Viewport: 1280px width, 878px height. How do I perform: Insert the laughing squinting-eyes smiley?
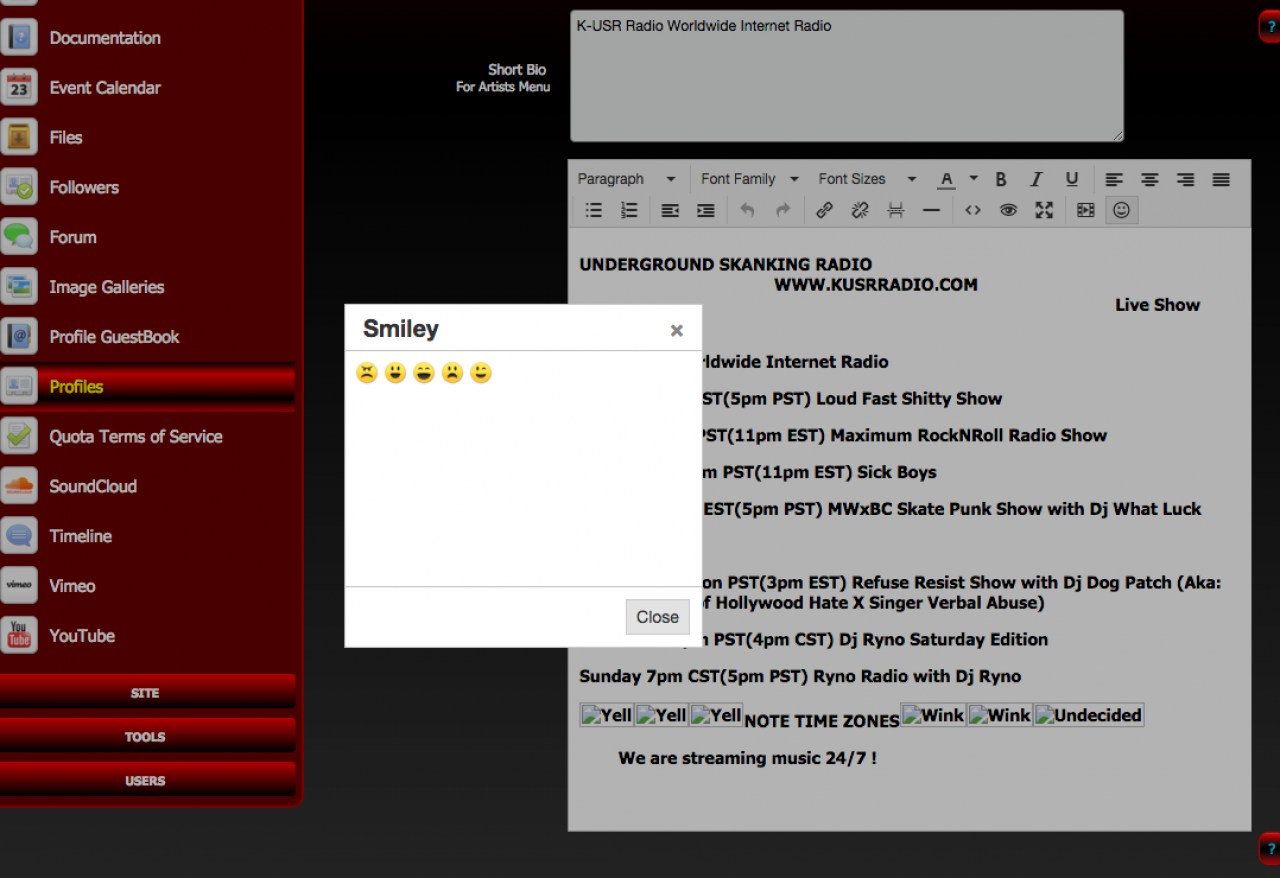[x=424, y=373]
